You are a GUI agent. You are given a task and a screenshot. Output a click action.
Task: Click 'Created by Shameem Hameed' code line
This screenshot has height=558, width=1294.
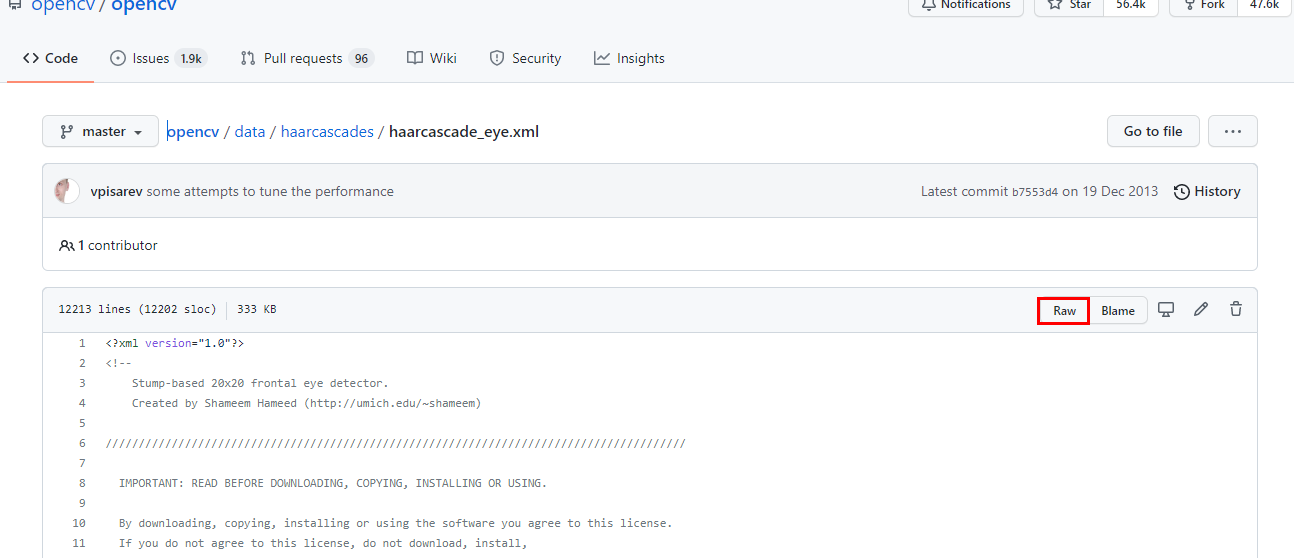click(306, 403)
